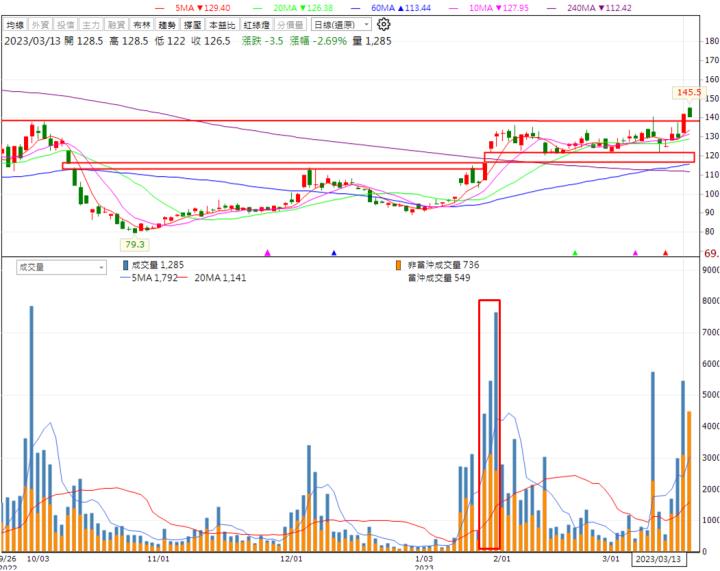Toggle the 布林 Bollinger band indicator
Image resolution: width=720 pixels, height=571 pixels.
click(x=141, y=23)
